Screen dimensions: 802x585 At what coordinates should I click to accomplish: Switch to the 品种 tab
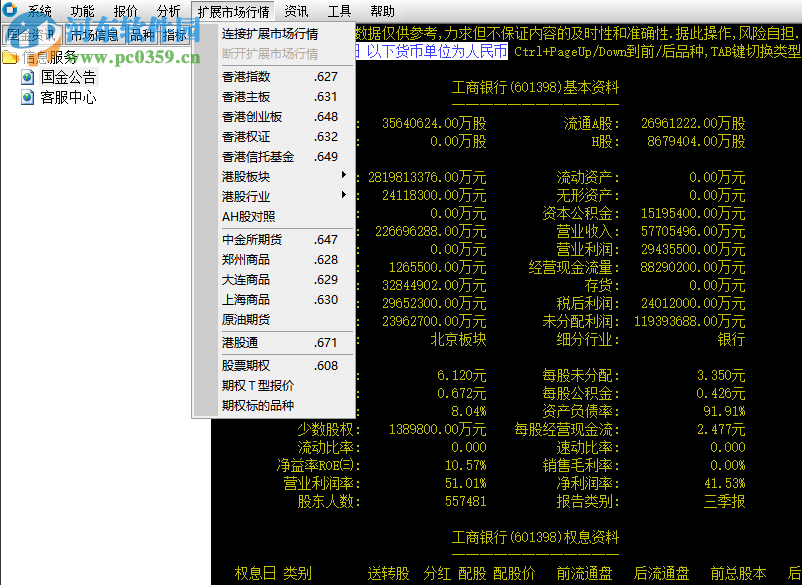tap(142, 35)
